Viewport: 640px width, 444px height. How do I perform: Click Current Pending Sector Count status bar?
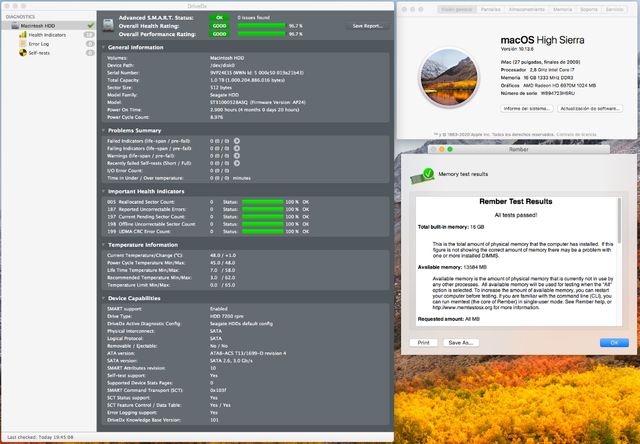pyautogui.click(x=262, y=217)
